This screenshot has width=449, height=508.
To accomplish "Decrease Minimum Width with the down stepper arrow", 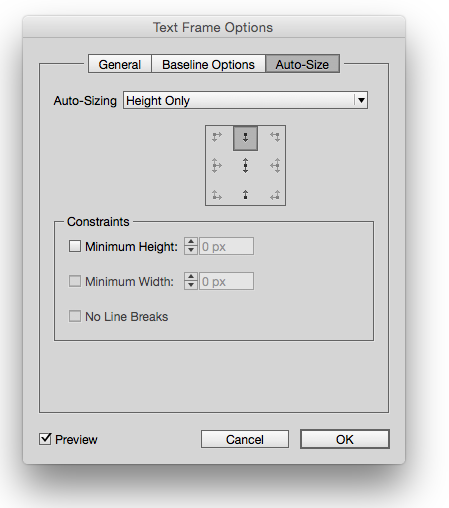I will [191, 285].
